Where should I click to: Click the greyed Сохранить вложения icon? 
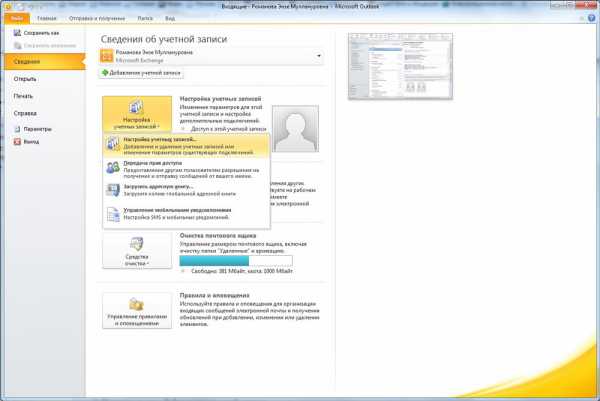pos(17,46)
